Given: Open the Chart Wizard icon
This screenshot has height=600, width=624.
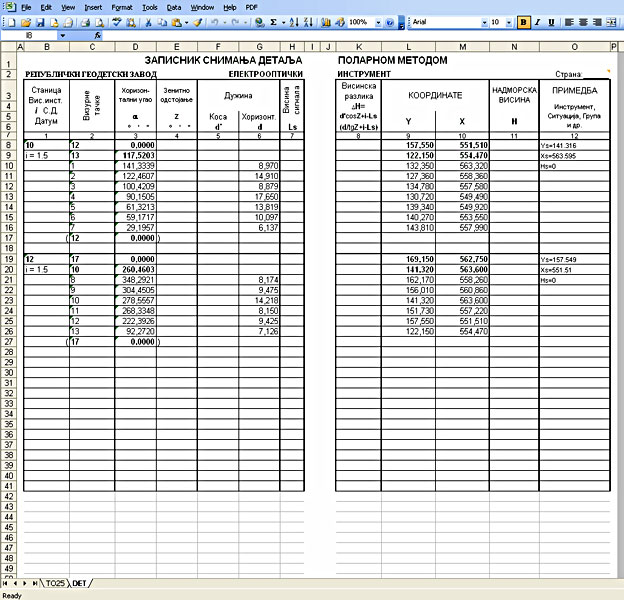Looking at the screenshot, I should pos(323,21).
